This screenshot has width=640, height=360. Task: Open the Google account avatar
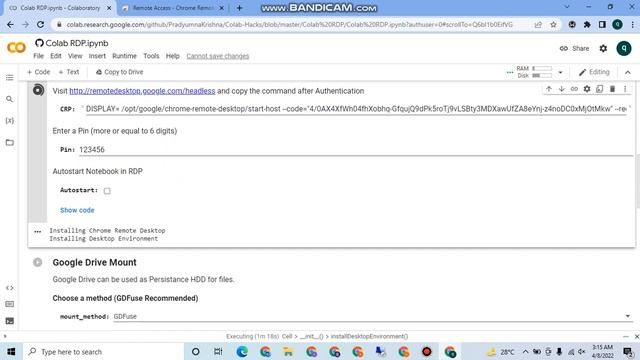click(624, 49)
